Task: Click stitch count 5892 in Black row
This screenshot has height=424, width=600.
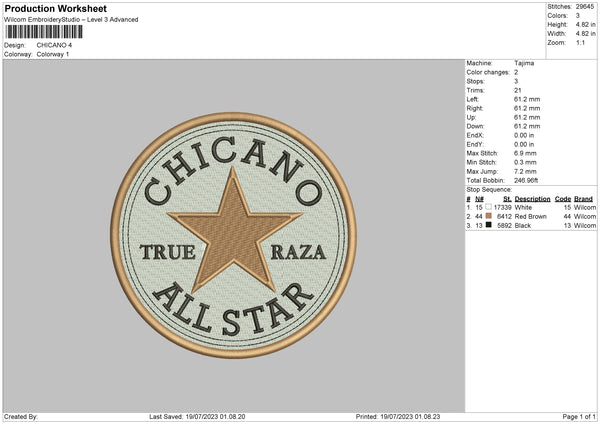Action: pos(504,225)
